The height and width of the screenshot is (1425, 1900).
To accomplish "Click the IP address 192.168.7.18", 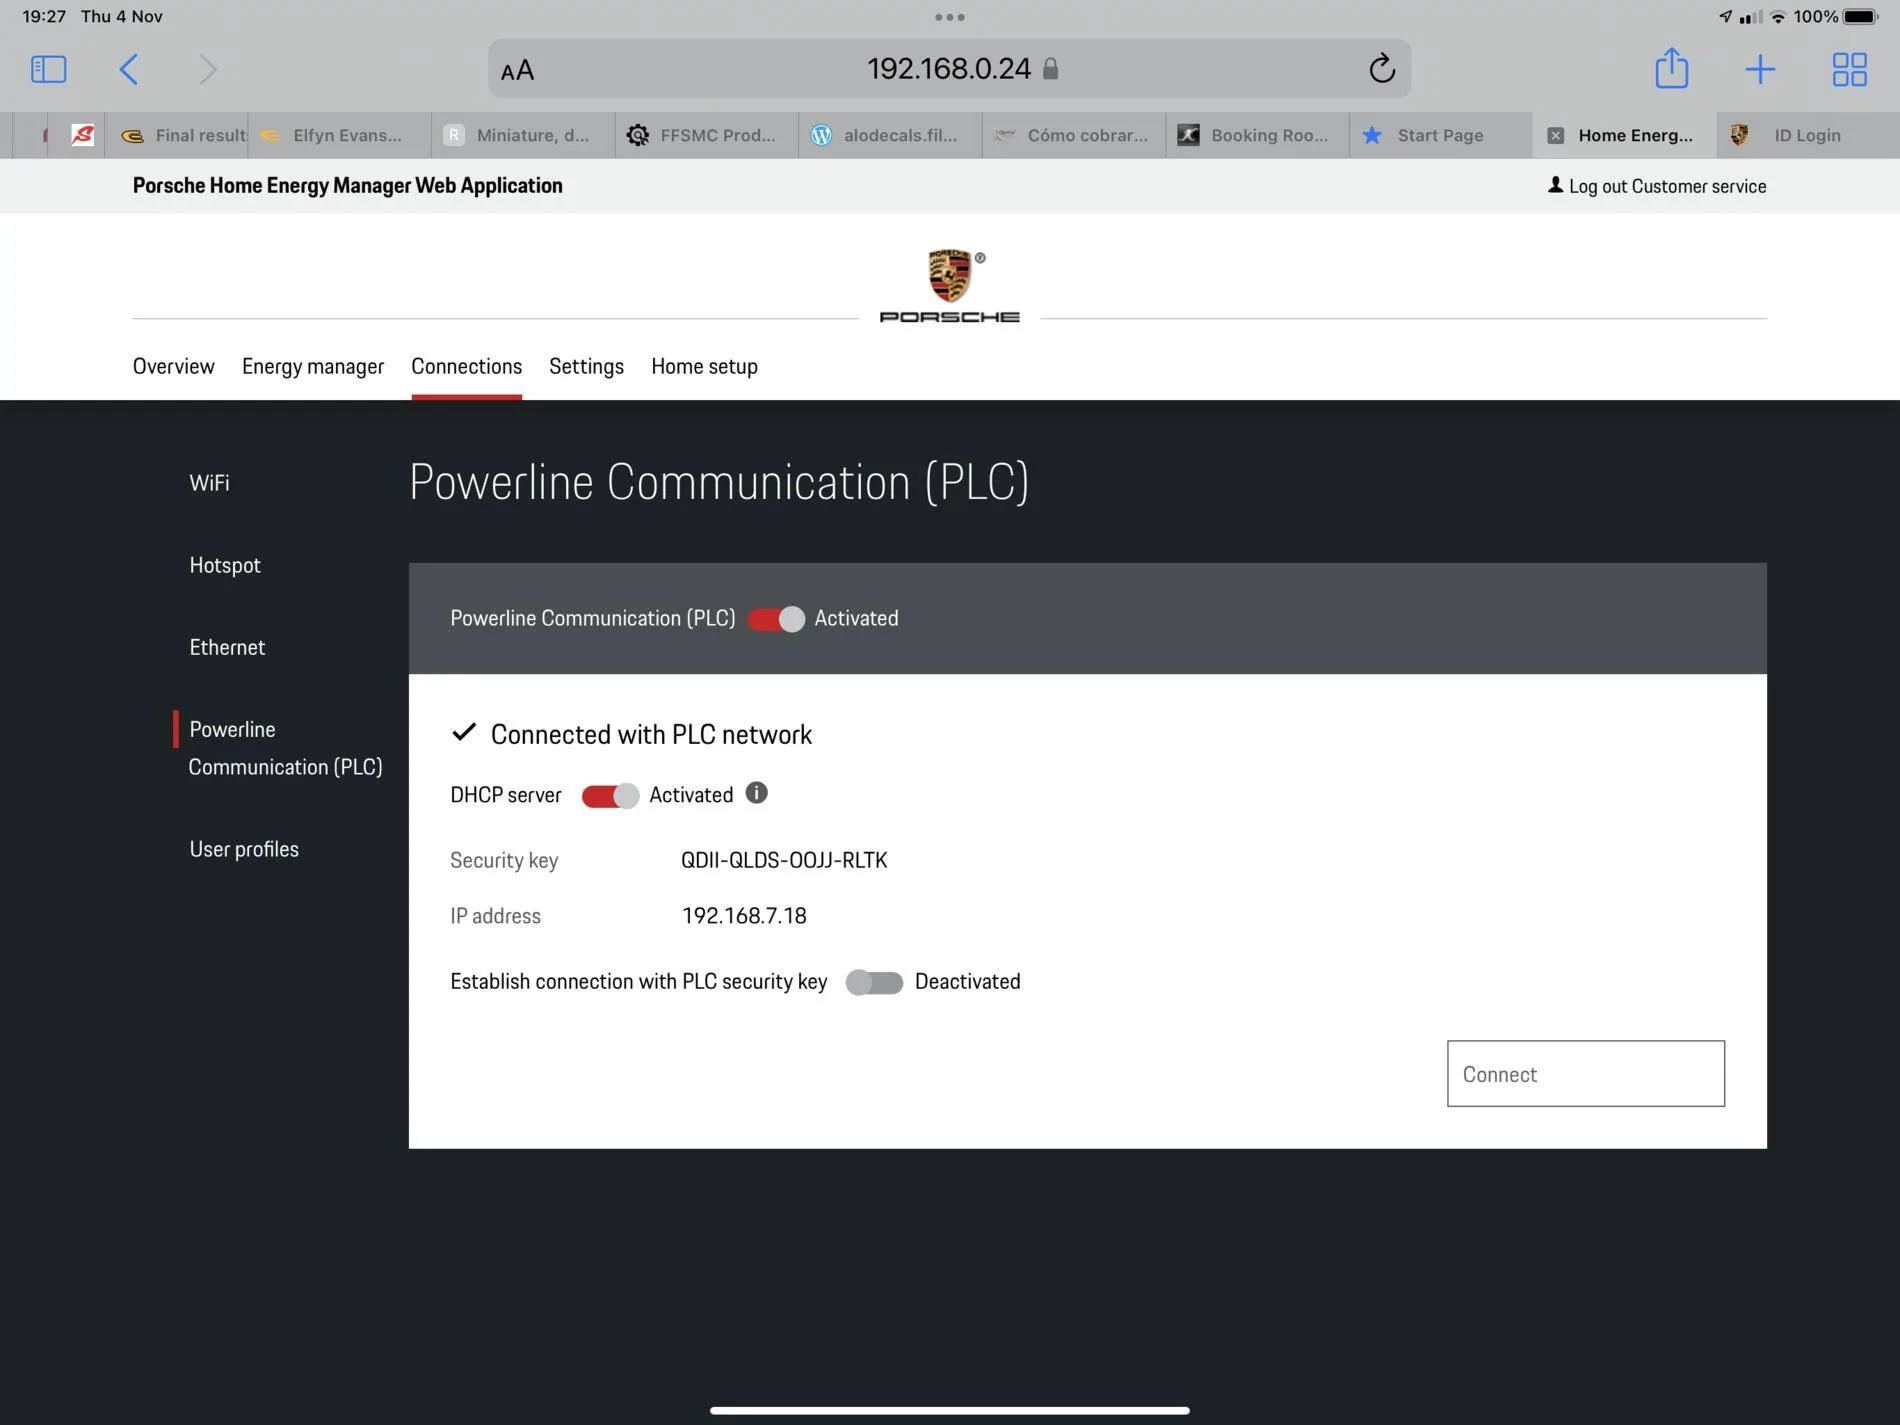I will point(744,916).
